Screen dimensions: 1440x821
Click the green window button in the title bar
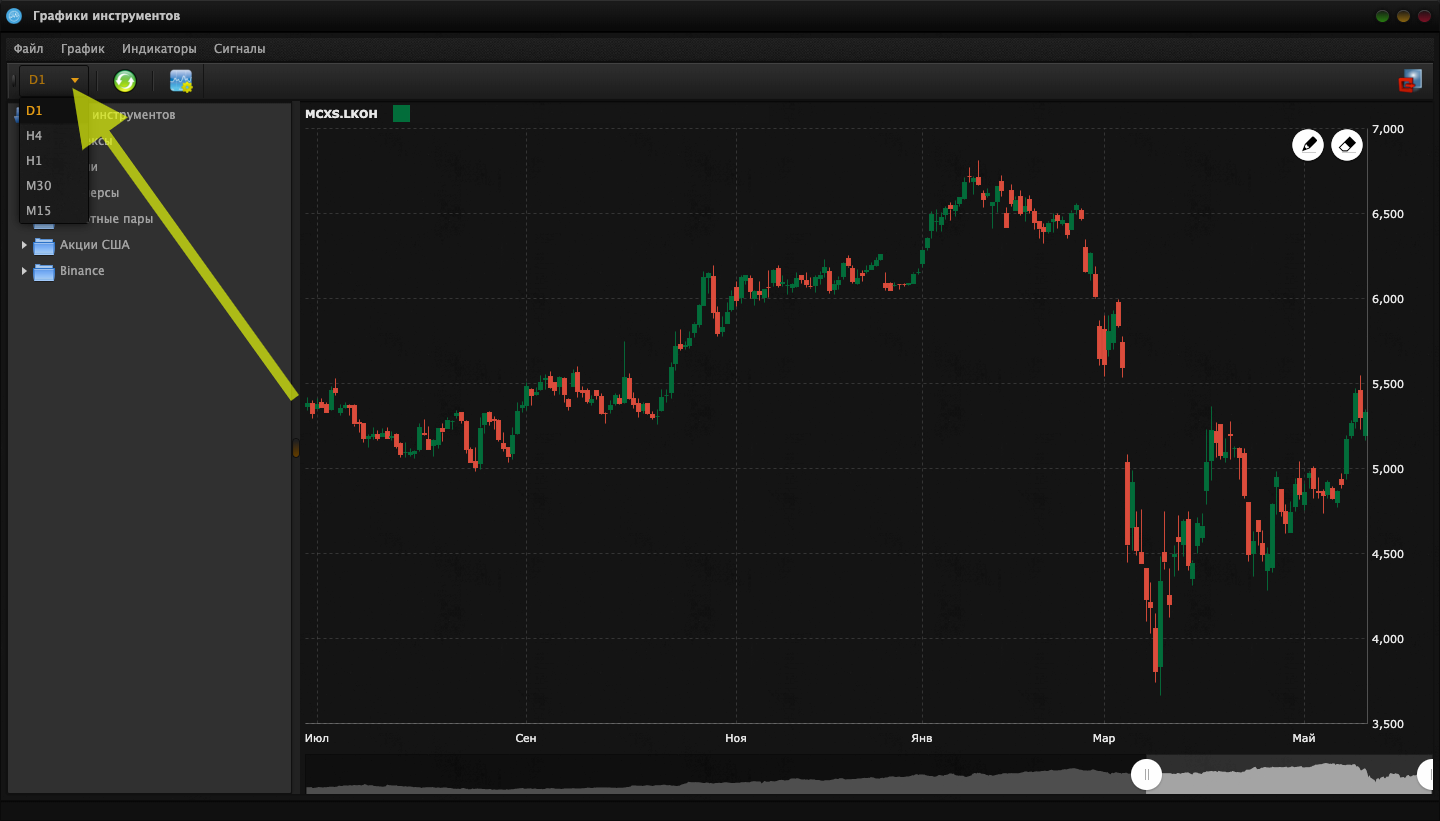[x=1382, y=16]
